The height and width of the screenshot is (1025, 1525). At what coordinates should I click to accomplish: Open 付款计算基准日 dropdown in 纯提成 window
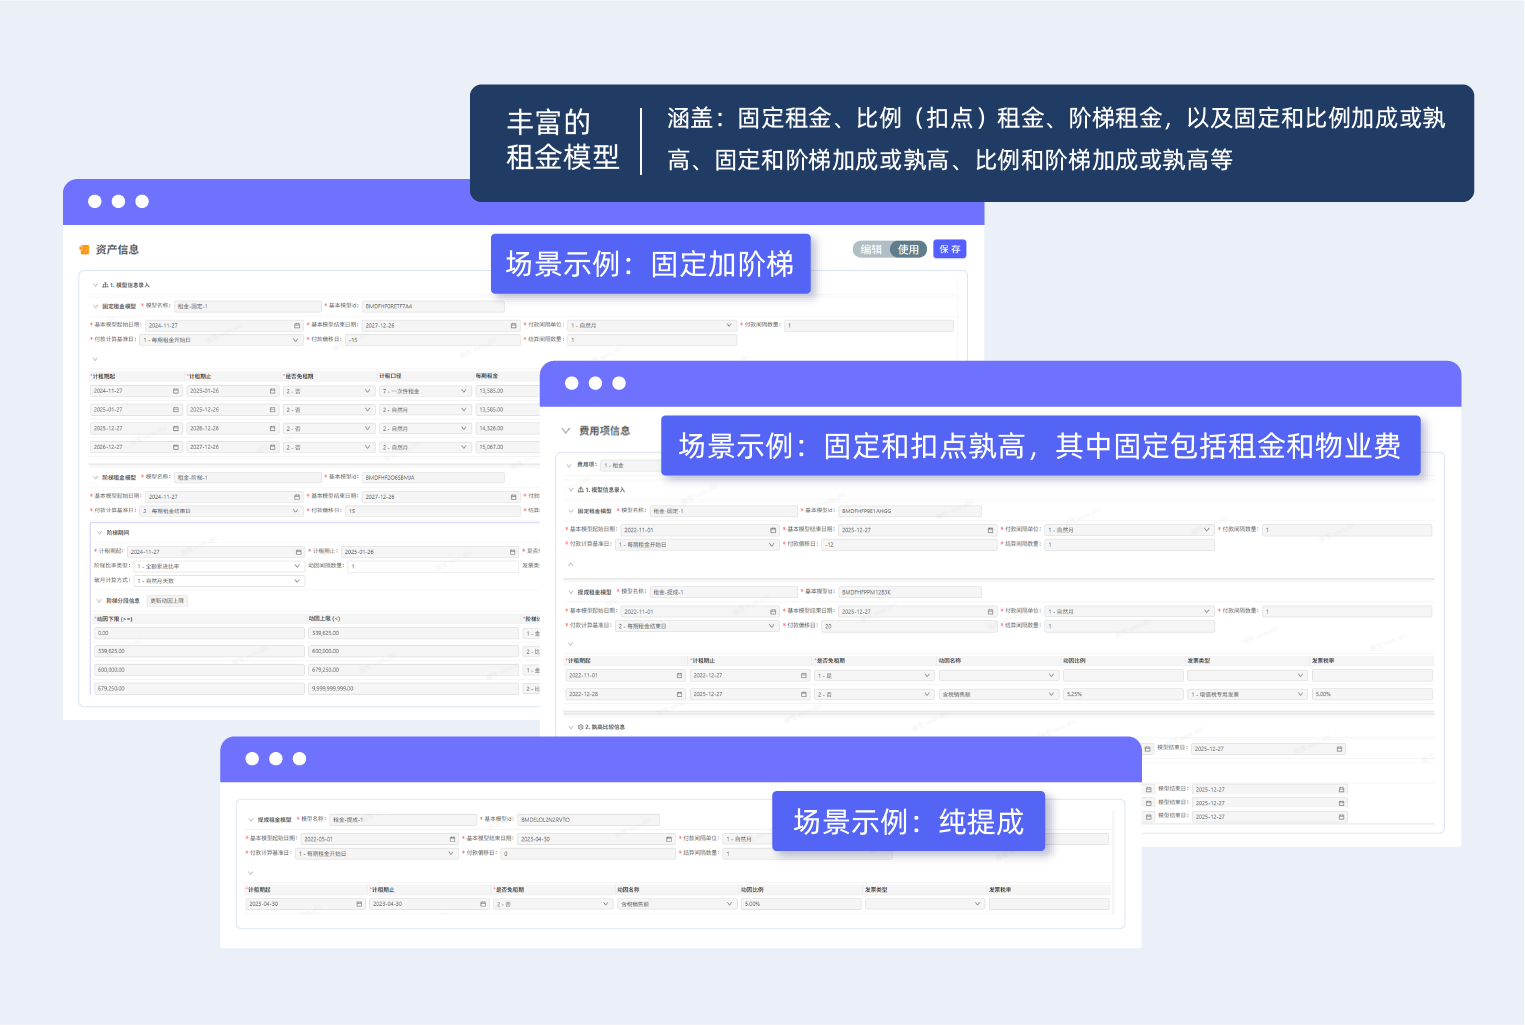[376, 854]
